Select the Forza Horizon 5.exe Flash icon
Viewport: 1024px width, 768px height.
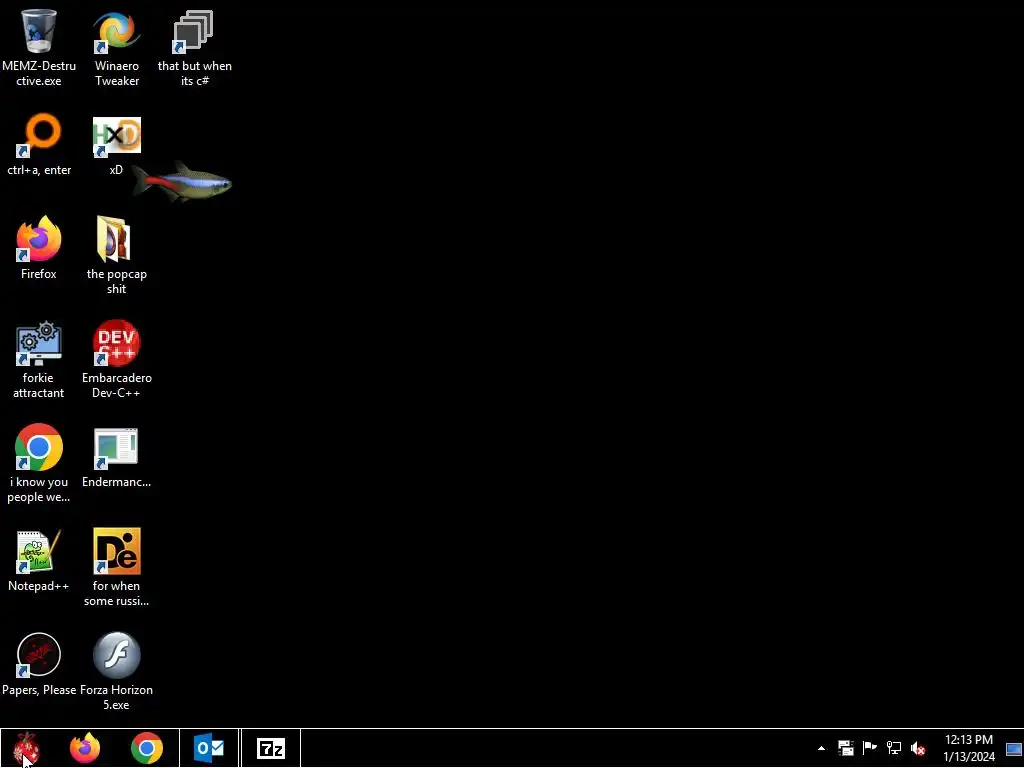116,654
